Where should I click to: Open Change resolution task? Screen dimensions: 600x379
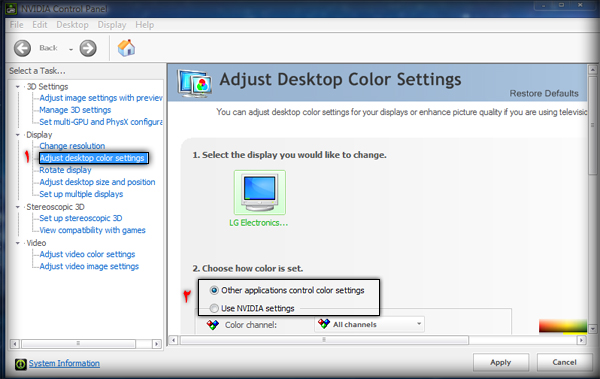[72, 146]
